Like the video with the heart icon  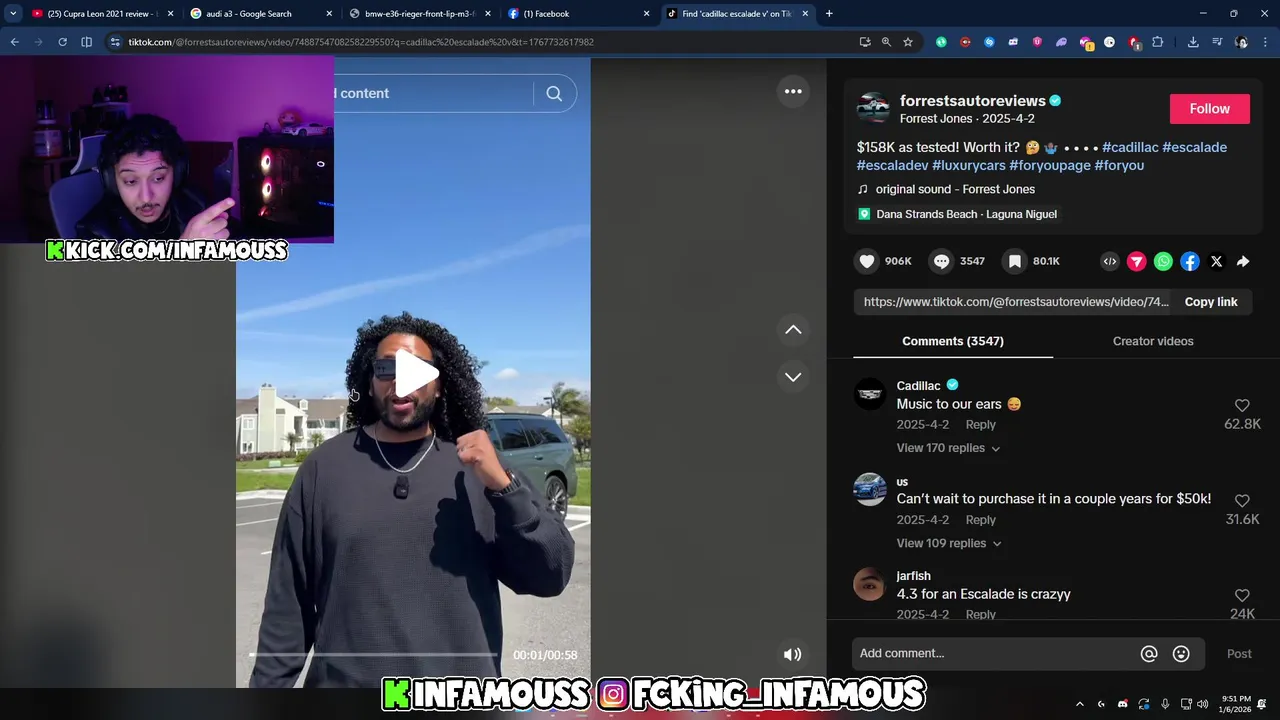(x=867, y=261)
